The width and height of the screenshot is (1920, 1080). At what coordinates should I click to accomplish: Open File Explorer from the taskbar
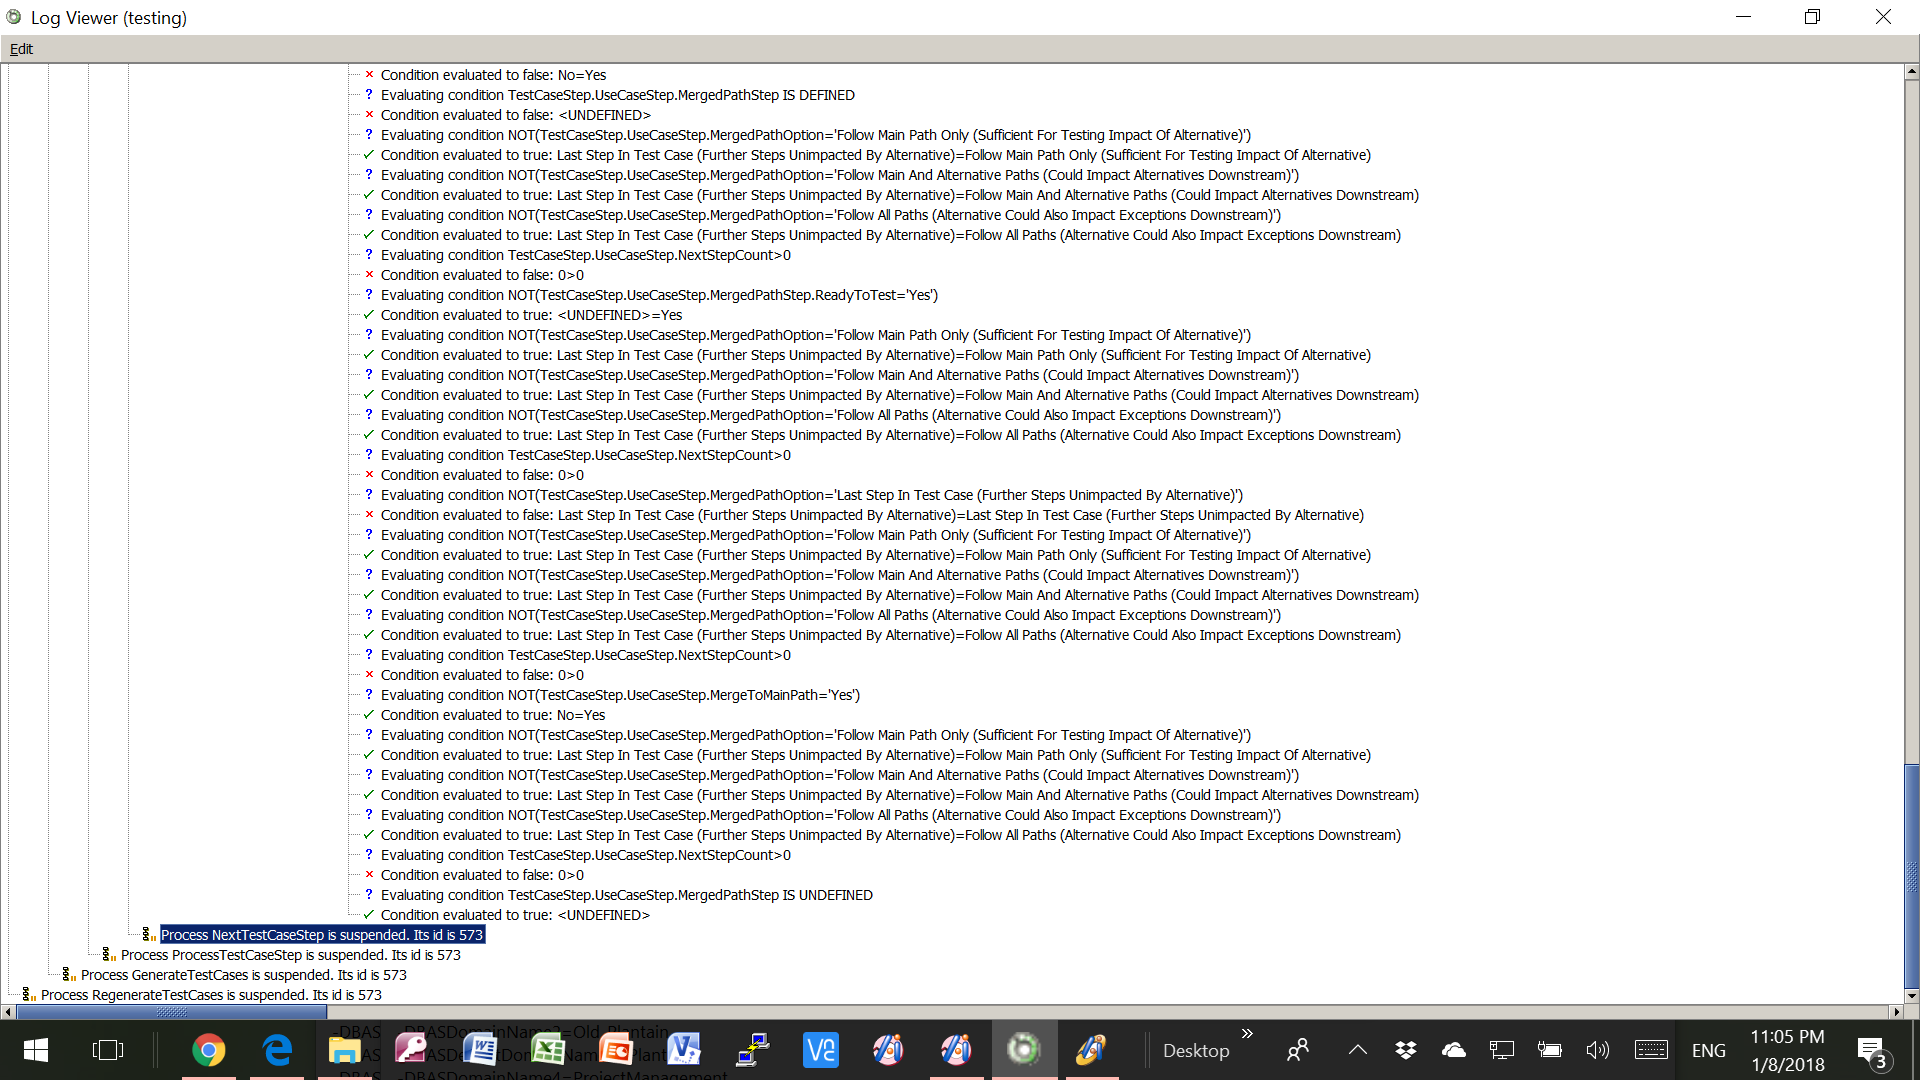344,1050
